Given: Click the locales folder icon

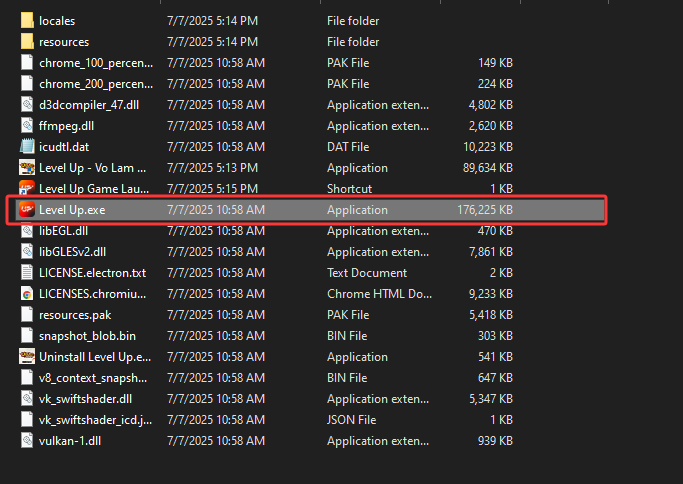Looking at the screenshot, I should (27, 20).
